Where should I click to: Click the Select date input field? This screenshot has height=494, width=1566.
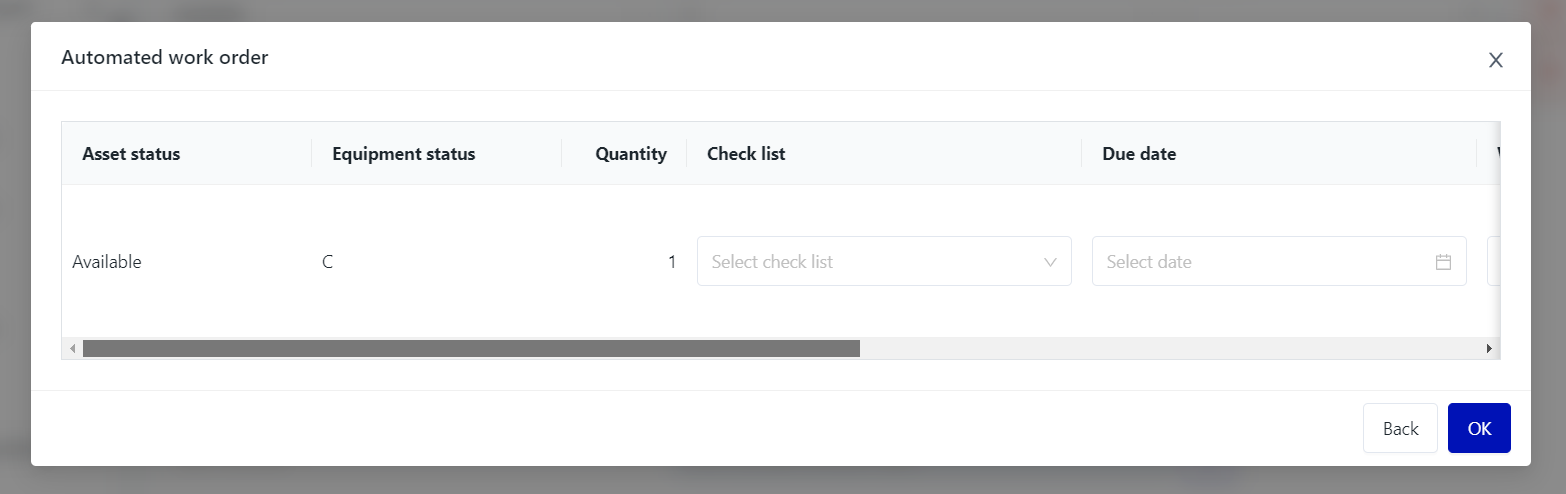[1265, 262]
